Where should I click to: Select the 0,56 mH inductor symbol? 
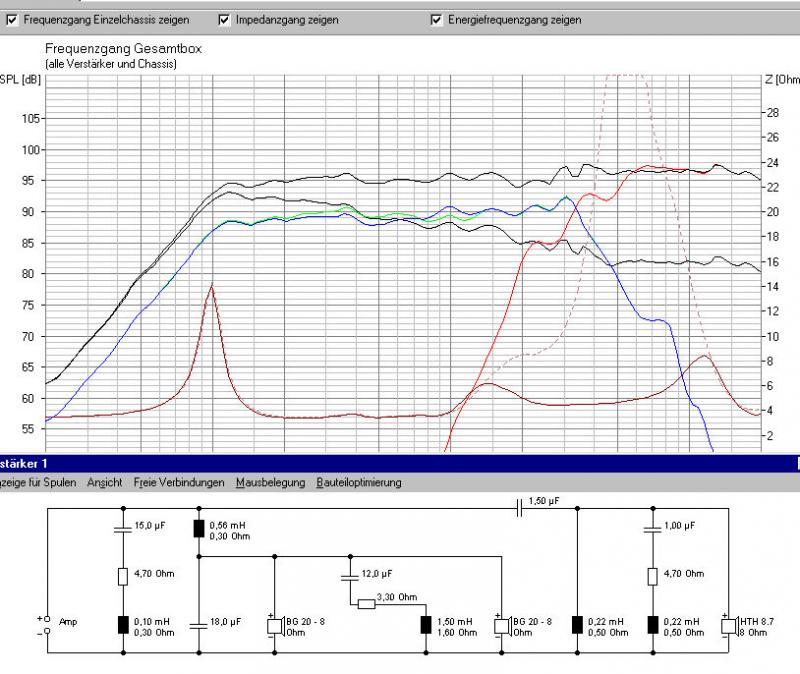(199, 530)
